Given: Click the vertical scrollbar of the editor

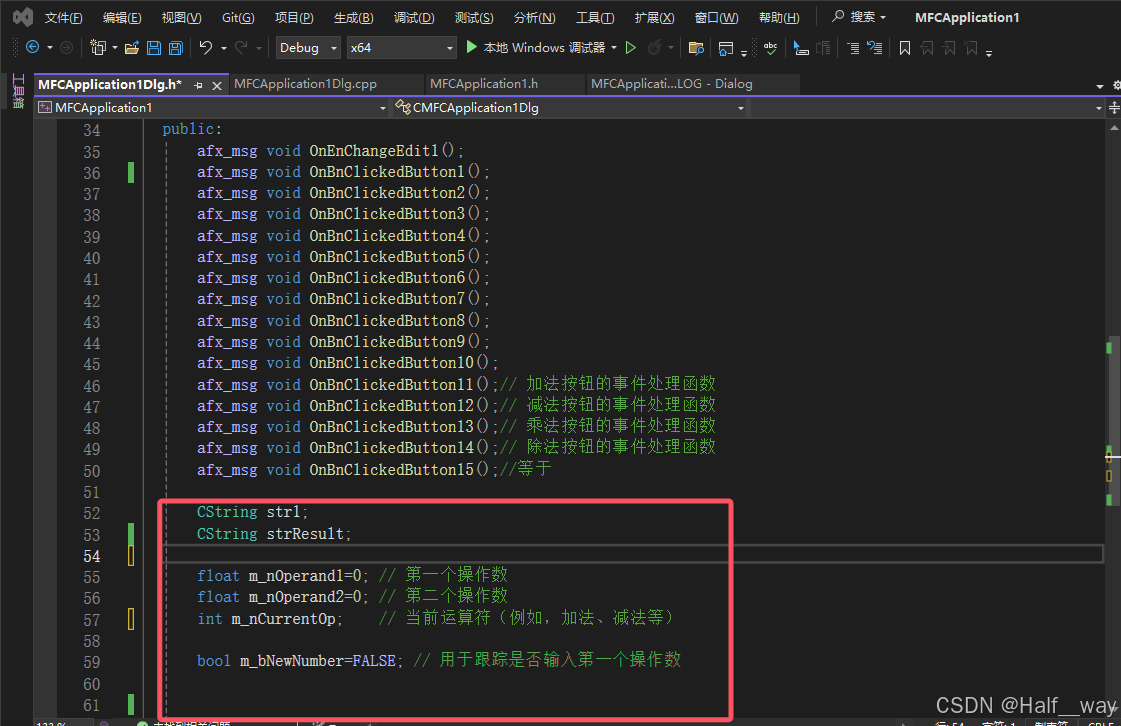Looking at the screenshot, I should point(1113,418).
